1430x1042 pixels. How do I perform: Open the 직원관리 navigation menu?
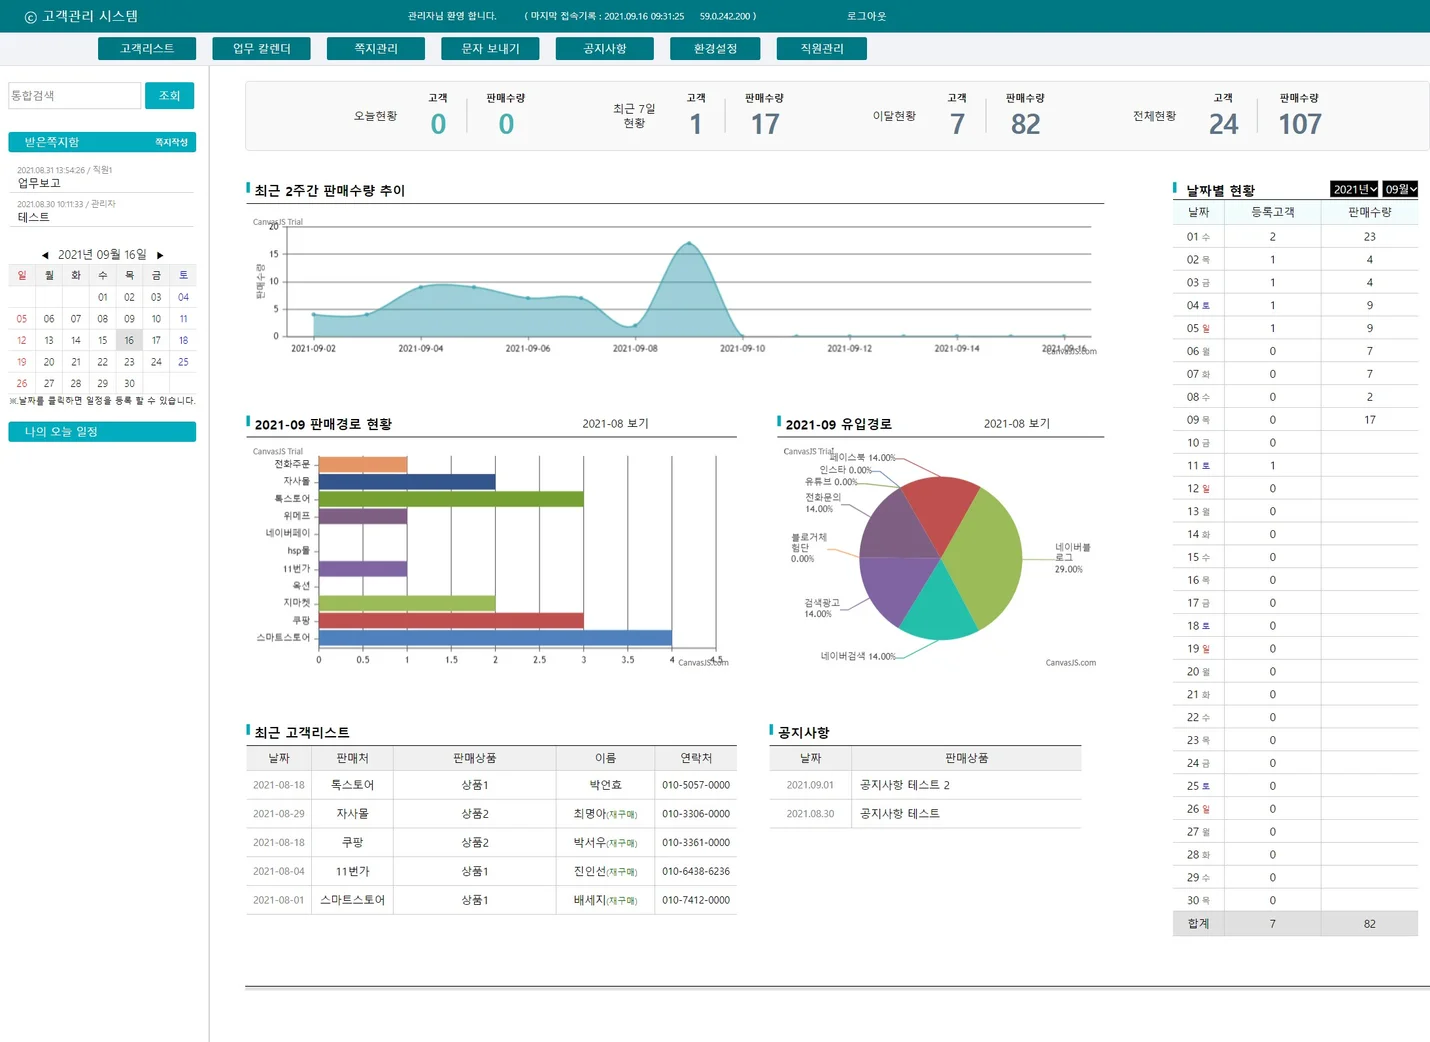pyautogui.click(x=822, y=49)
